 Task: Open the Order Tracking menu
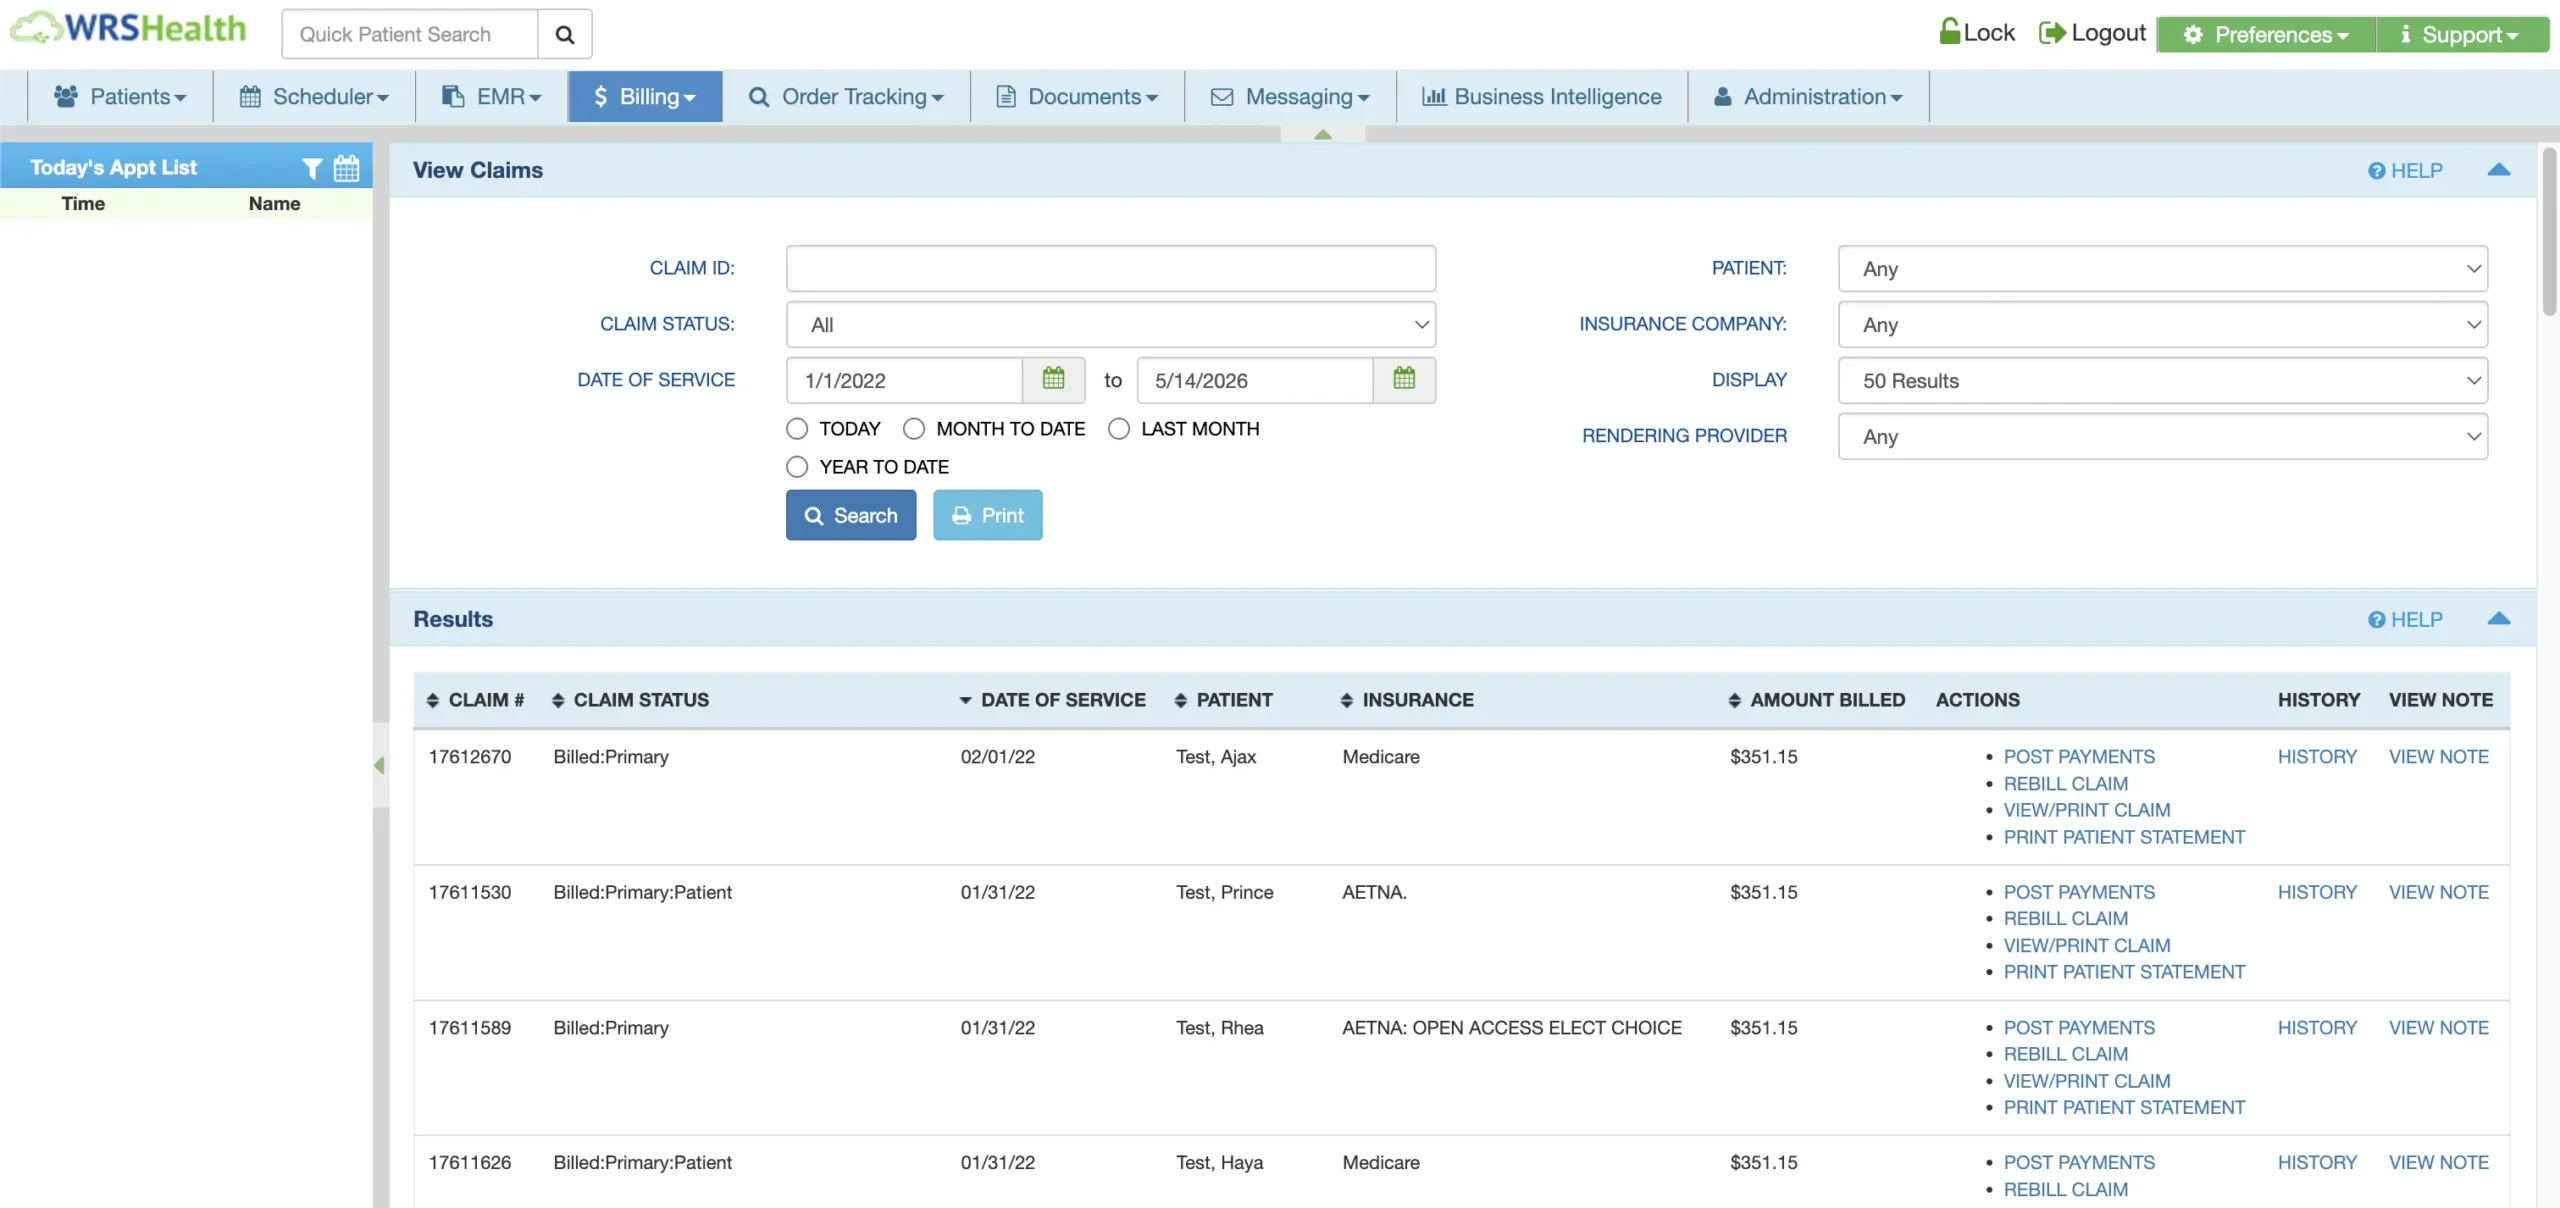[846, 96]
